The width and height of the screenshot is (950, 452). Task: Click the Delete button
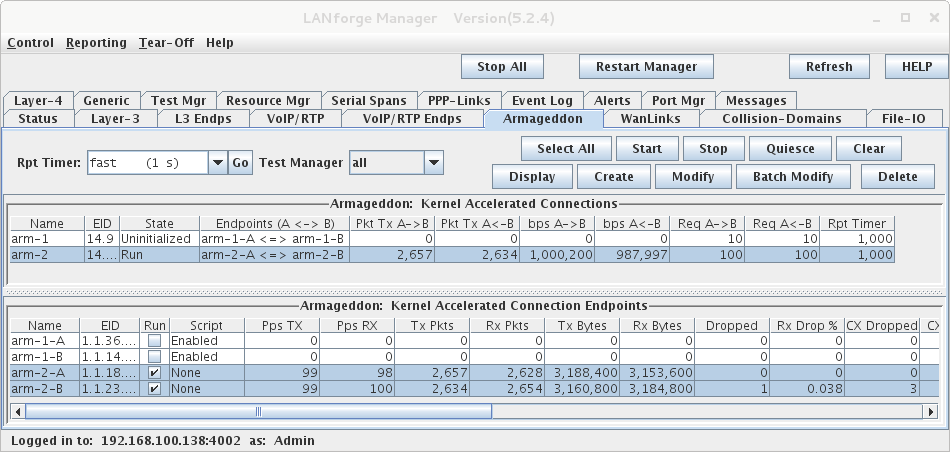898,177
